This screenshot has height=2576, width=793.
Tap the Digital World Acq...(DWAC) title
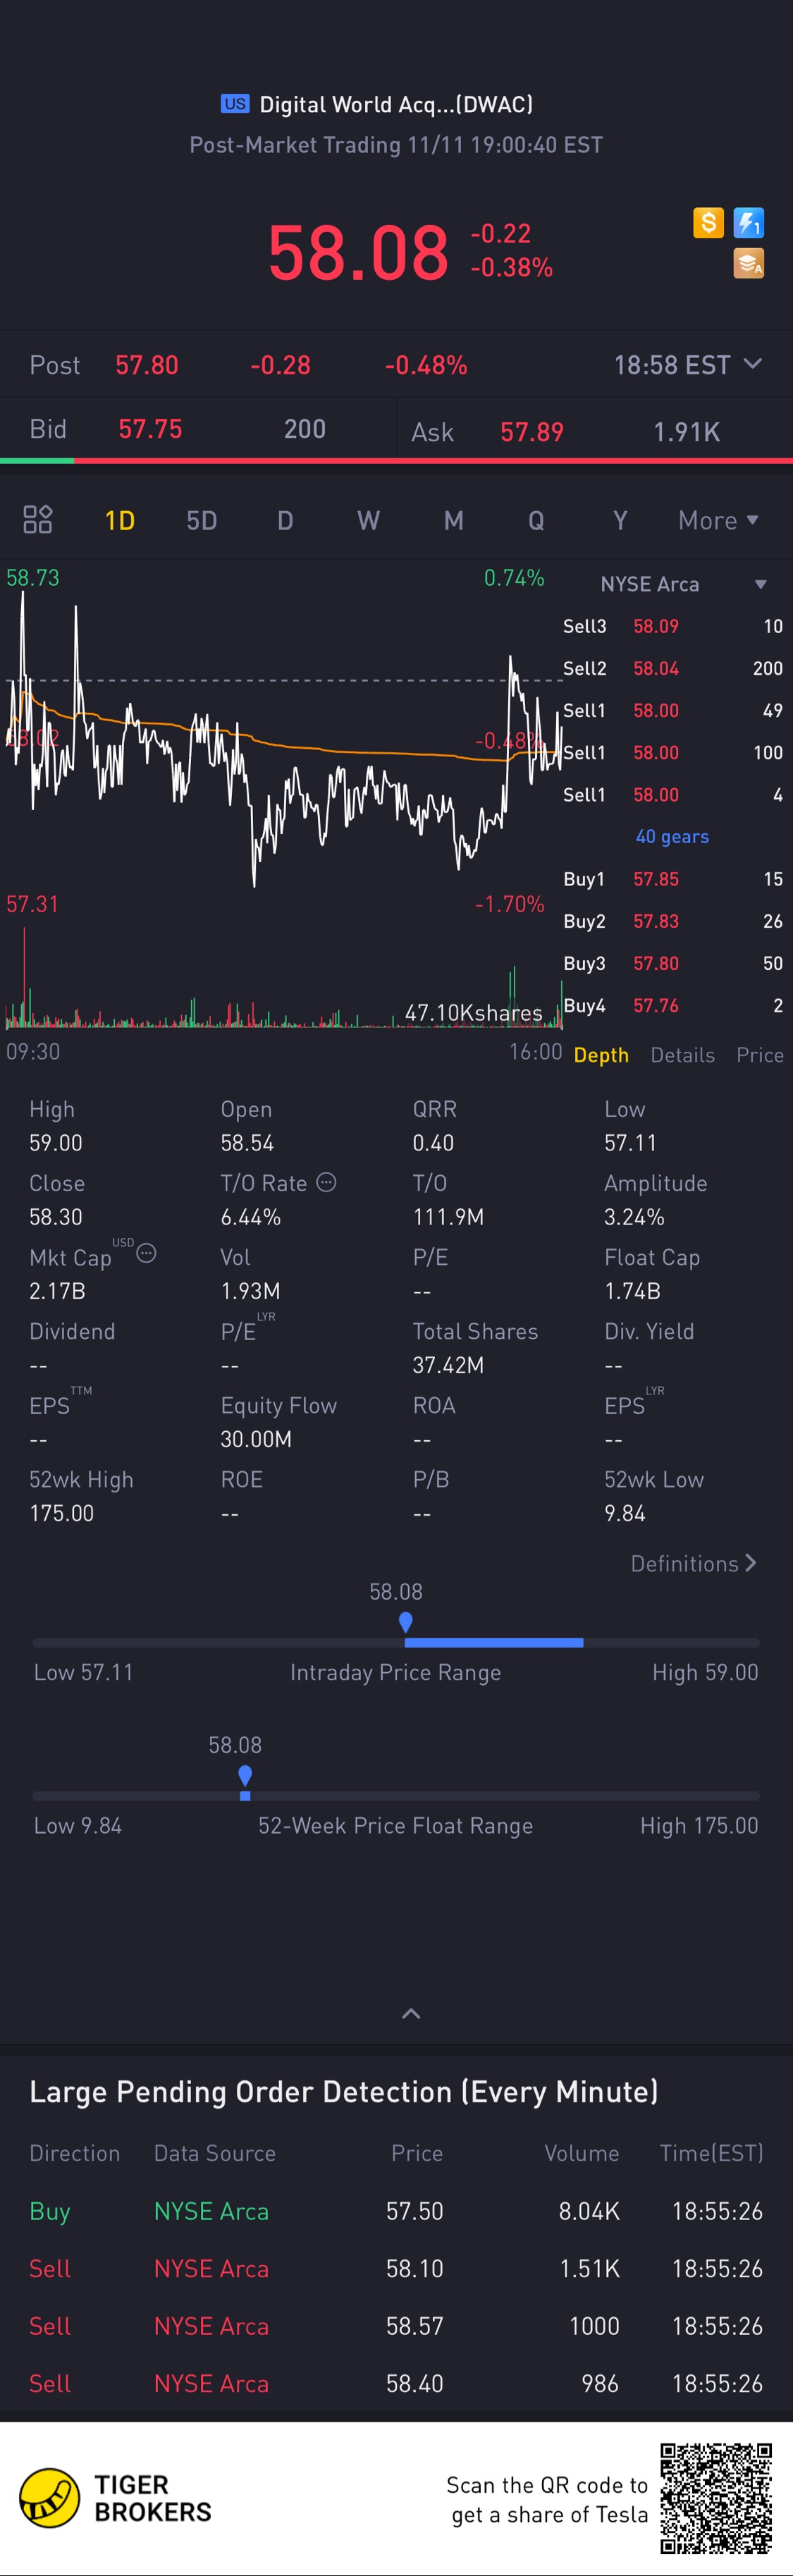coord(396,104)
